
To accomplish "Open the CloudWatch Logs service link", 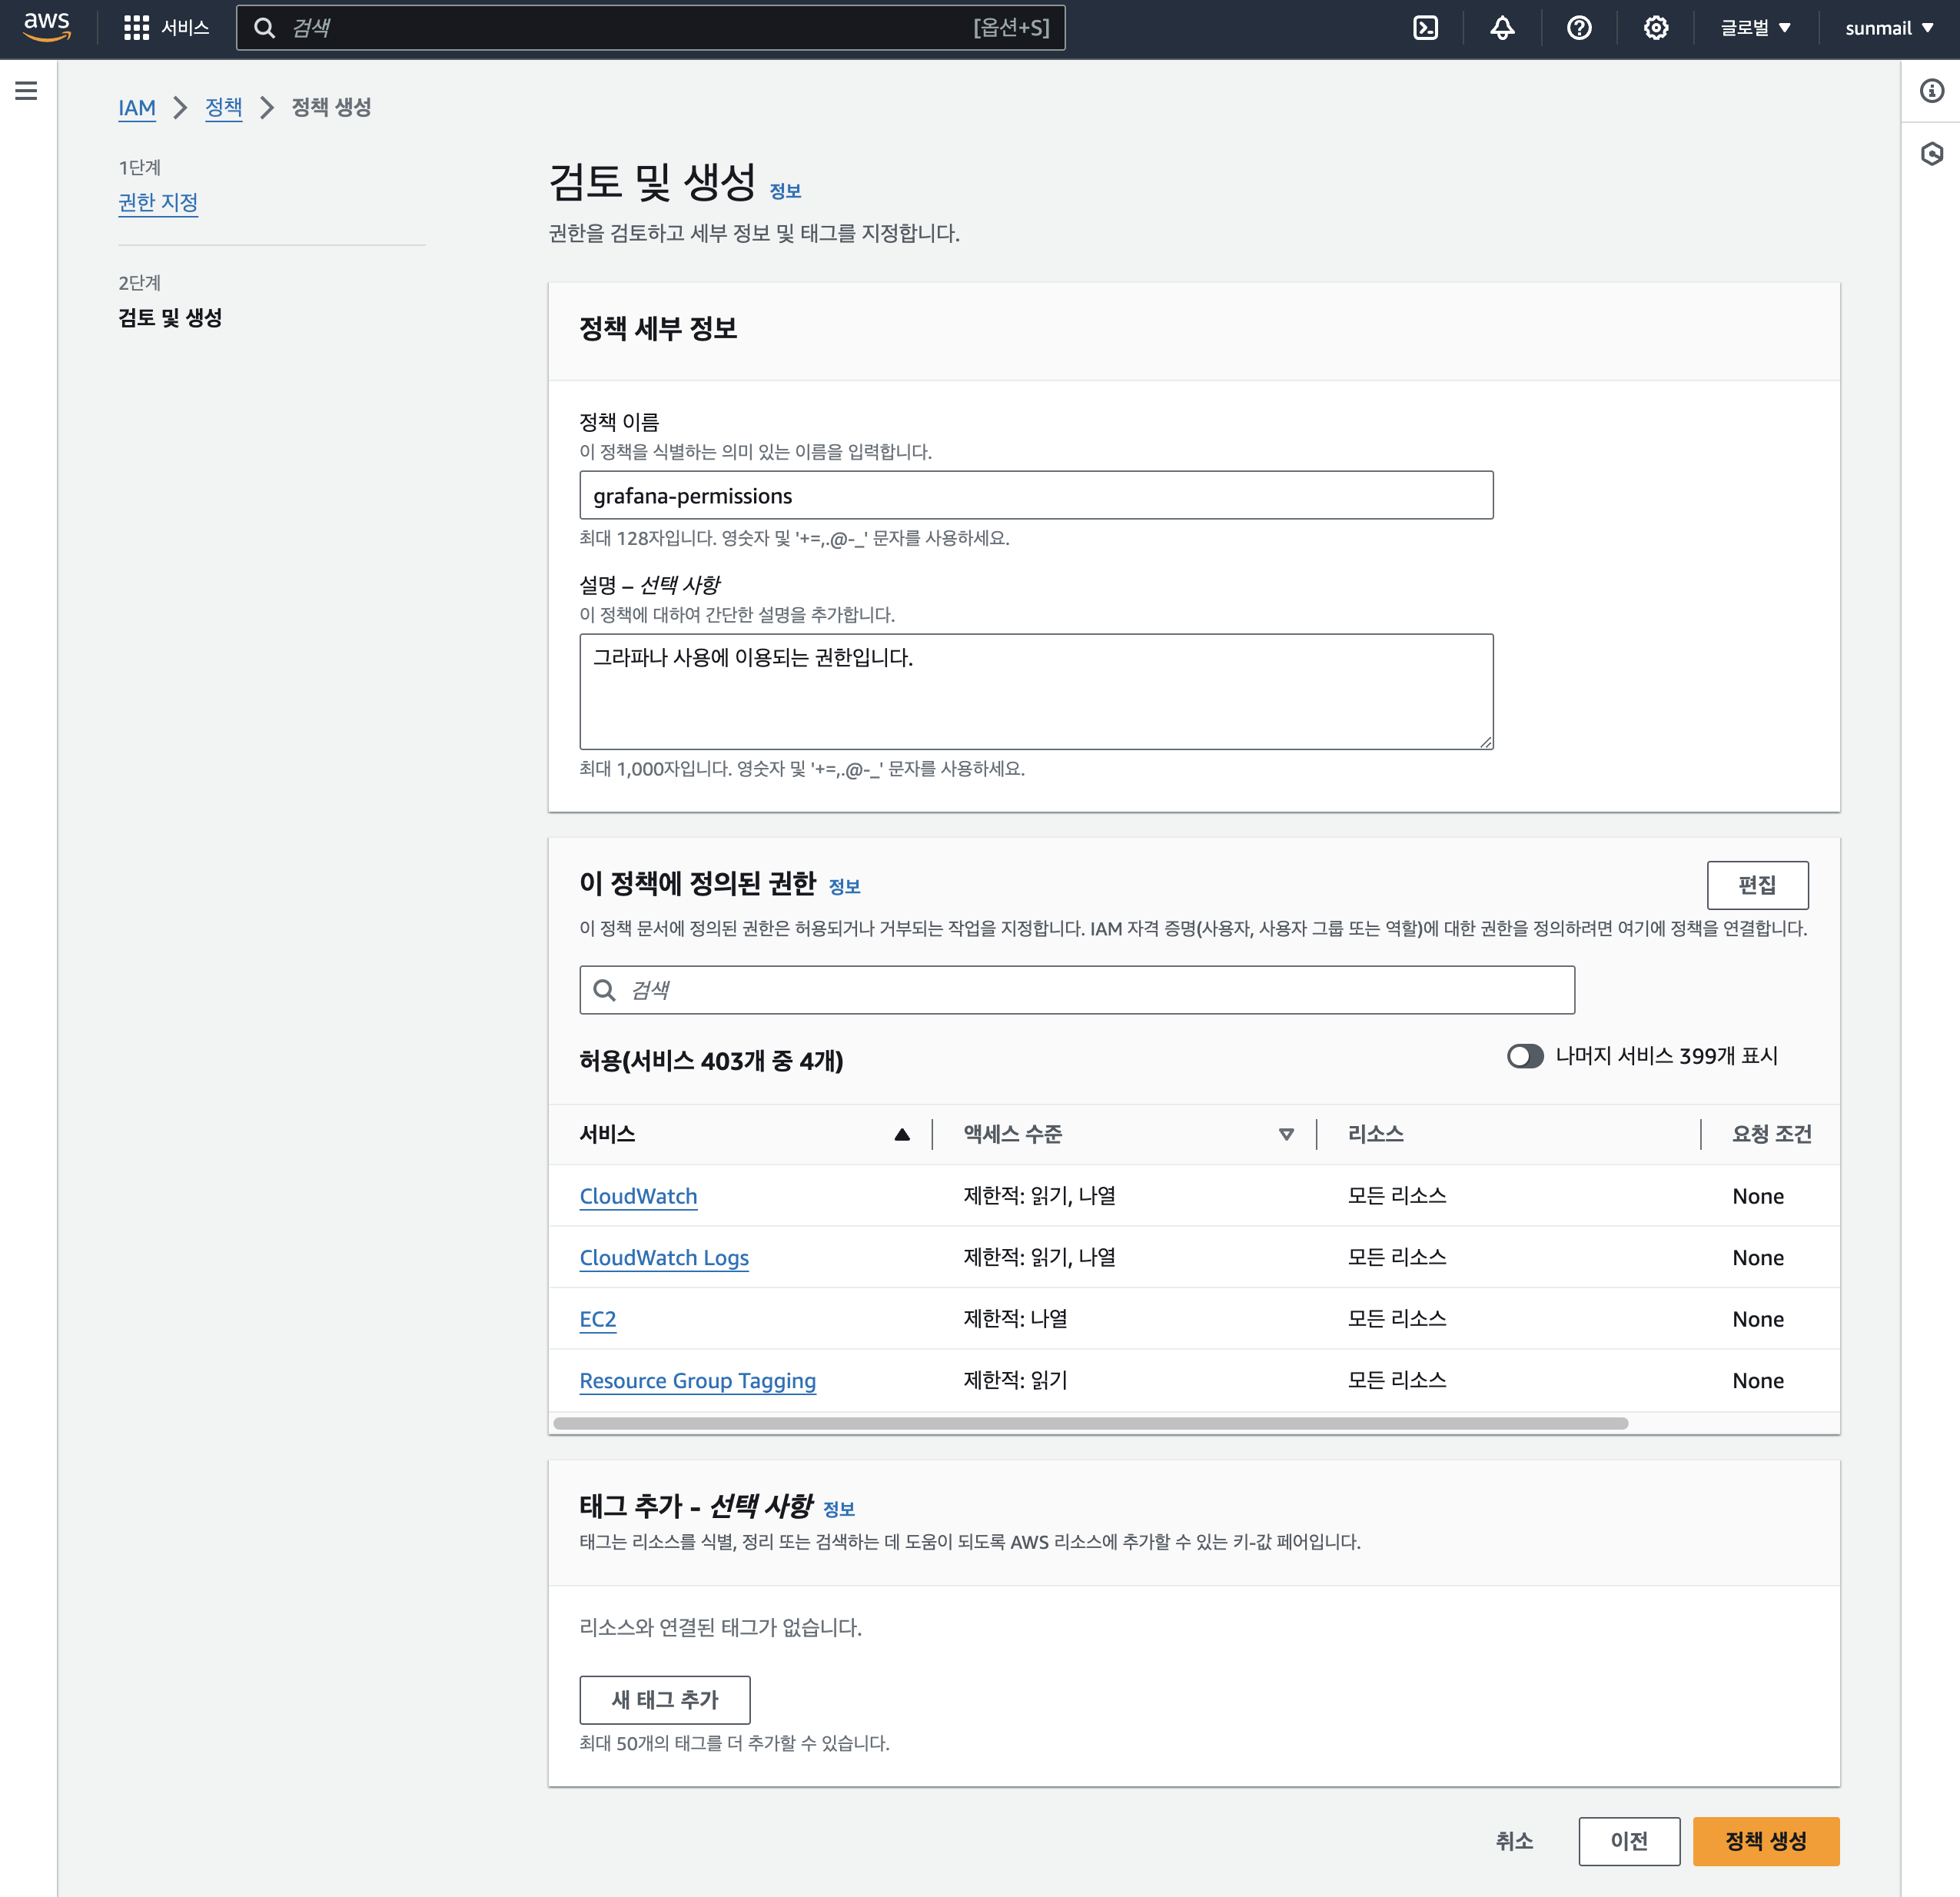I will (664, 1257).
